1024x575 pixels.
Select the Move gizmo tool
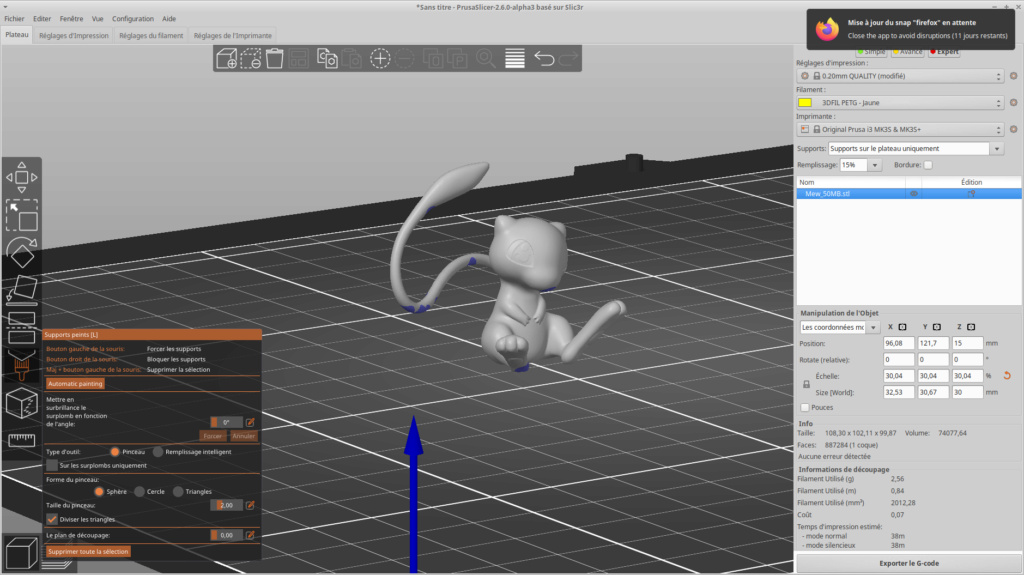22,177
